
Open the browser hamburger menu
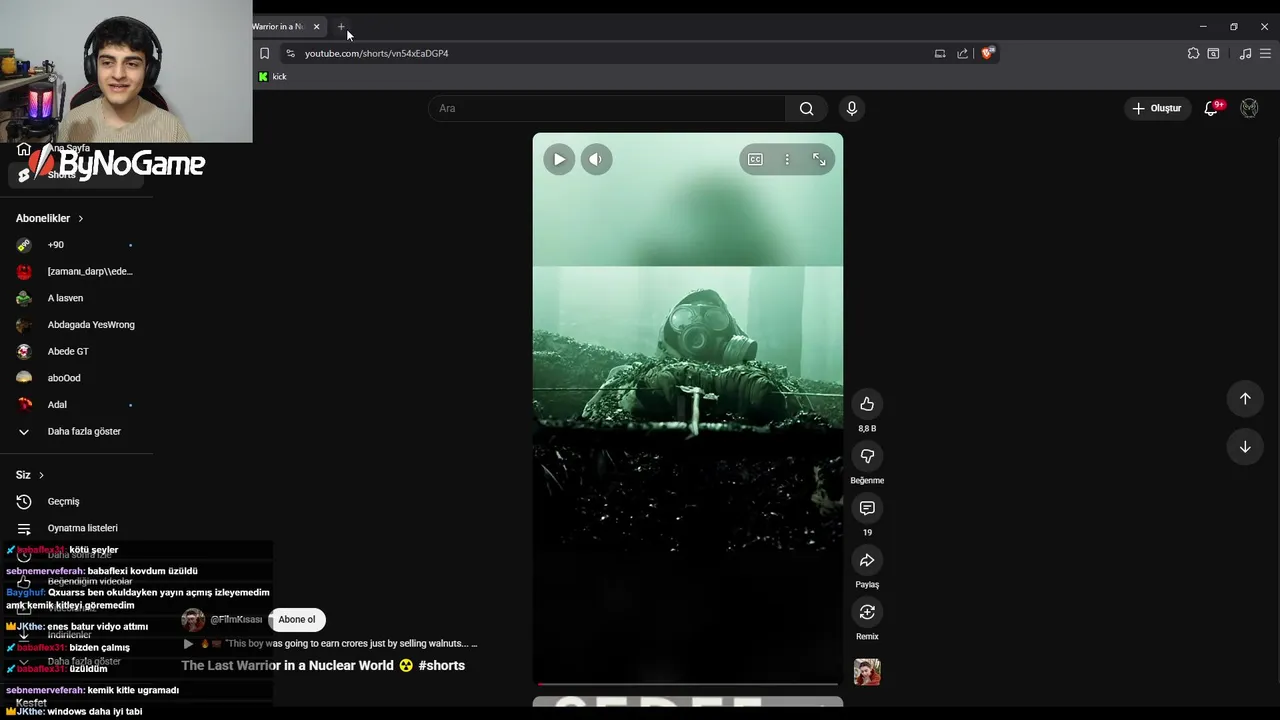(x=1267, y=53)
